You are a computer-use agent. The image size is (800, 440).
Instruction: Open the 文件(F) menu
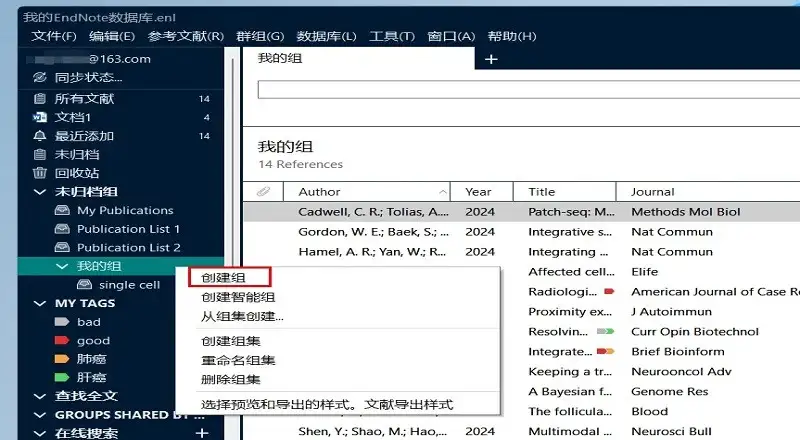click(54, 36)
